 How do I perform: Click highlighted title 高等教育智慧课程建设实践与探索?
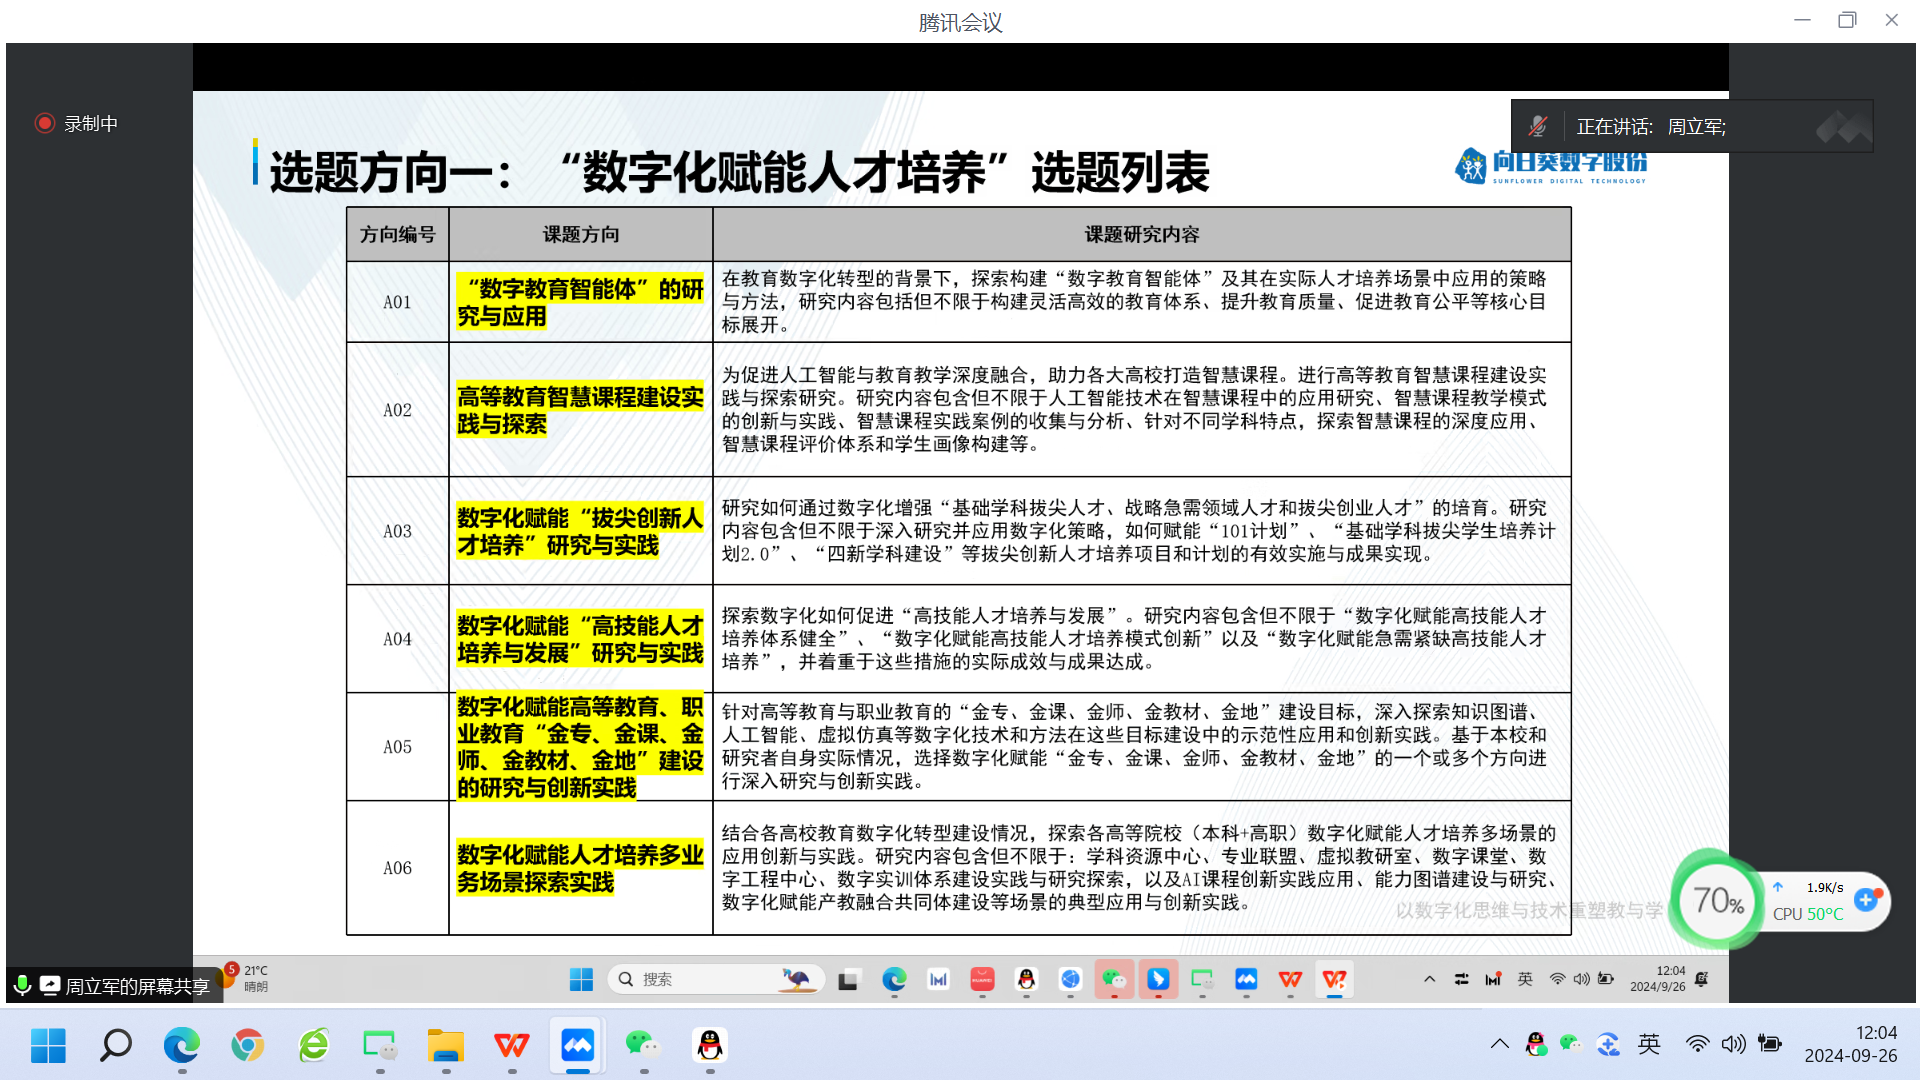click(x=580, y=410)
